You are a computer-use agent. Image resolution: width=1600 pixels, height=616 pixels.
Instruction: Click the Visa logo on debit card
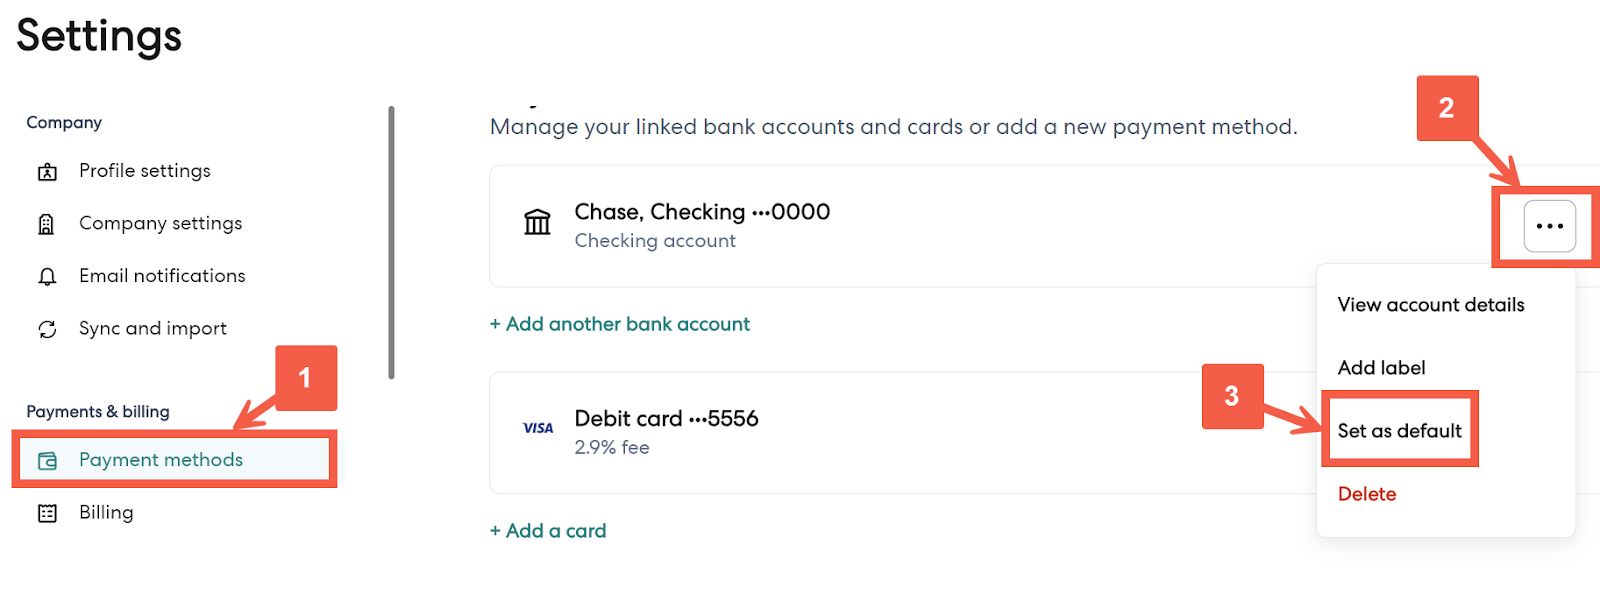point(538,428)
